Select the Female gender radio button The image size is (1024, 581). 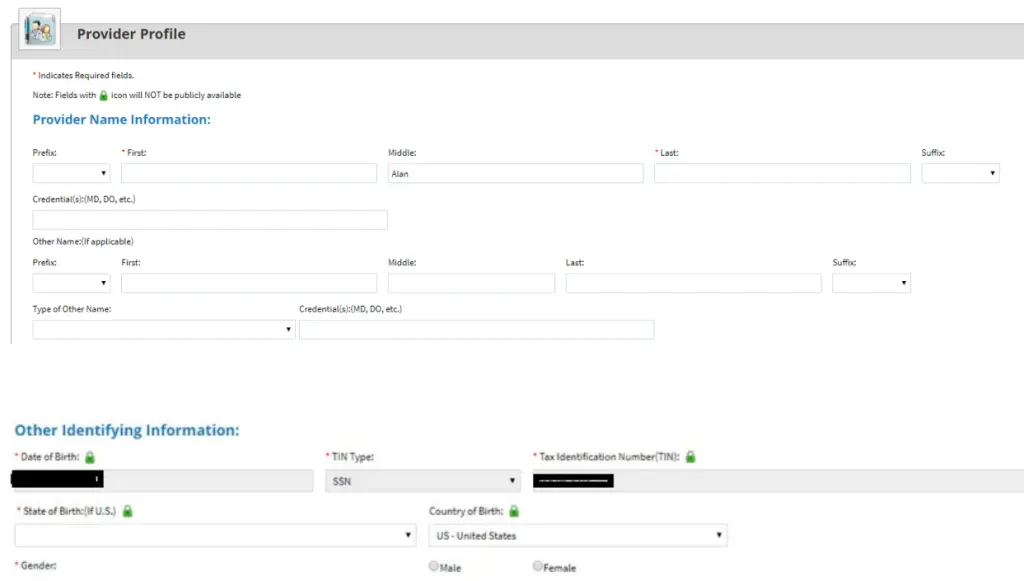pos(538,567)
